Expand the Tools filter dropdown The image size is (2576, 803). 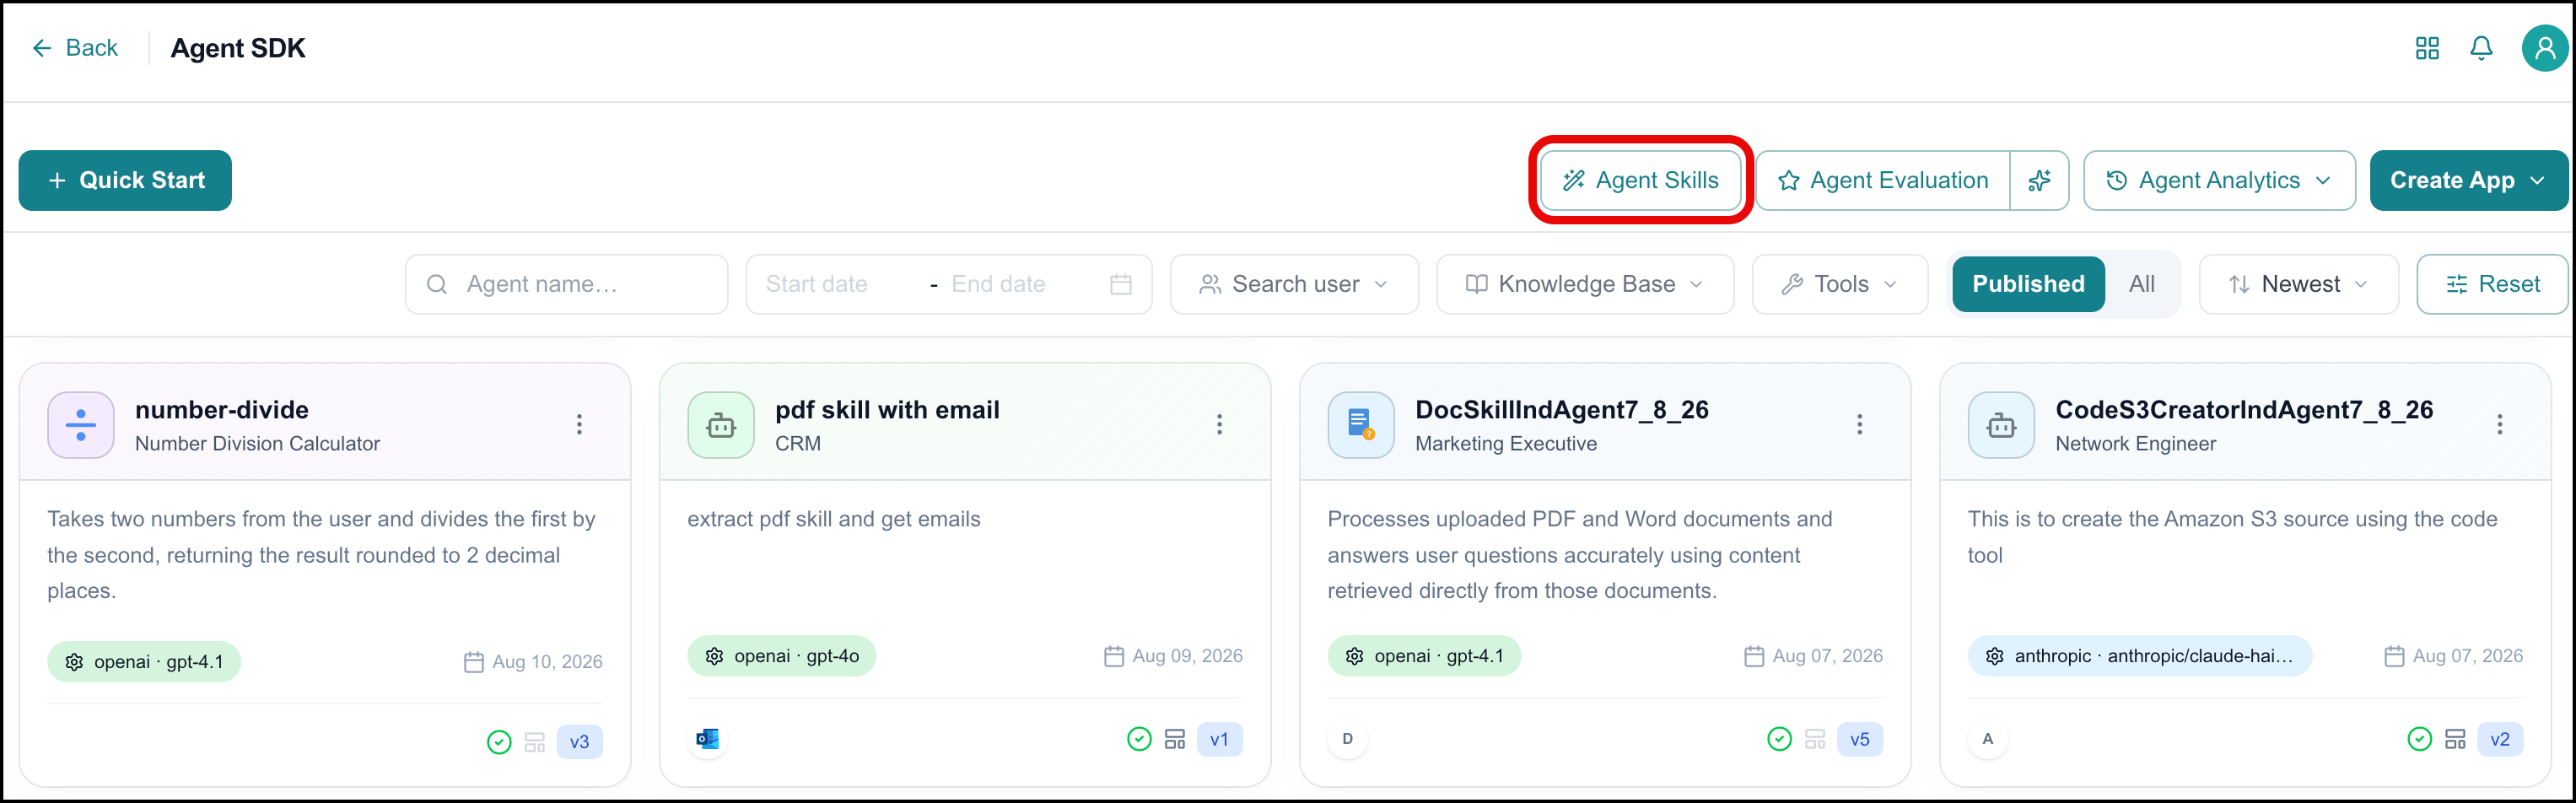click(x=1840, y=284)
